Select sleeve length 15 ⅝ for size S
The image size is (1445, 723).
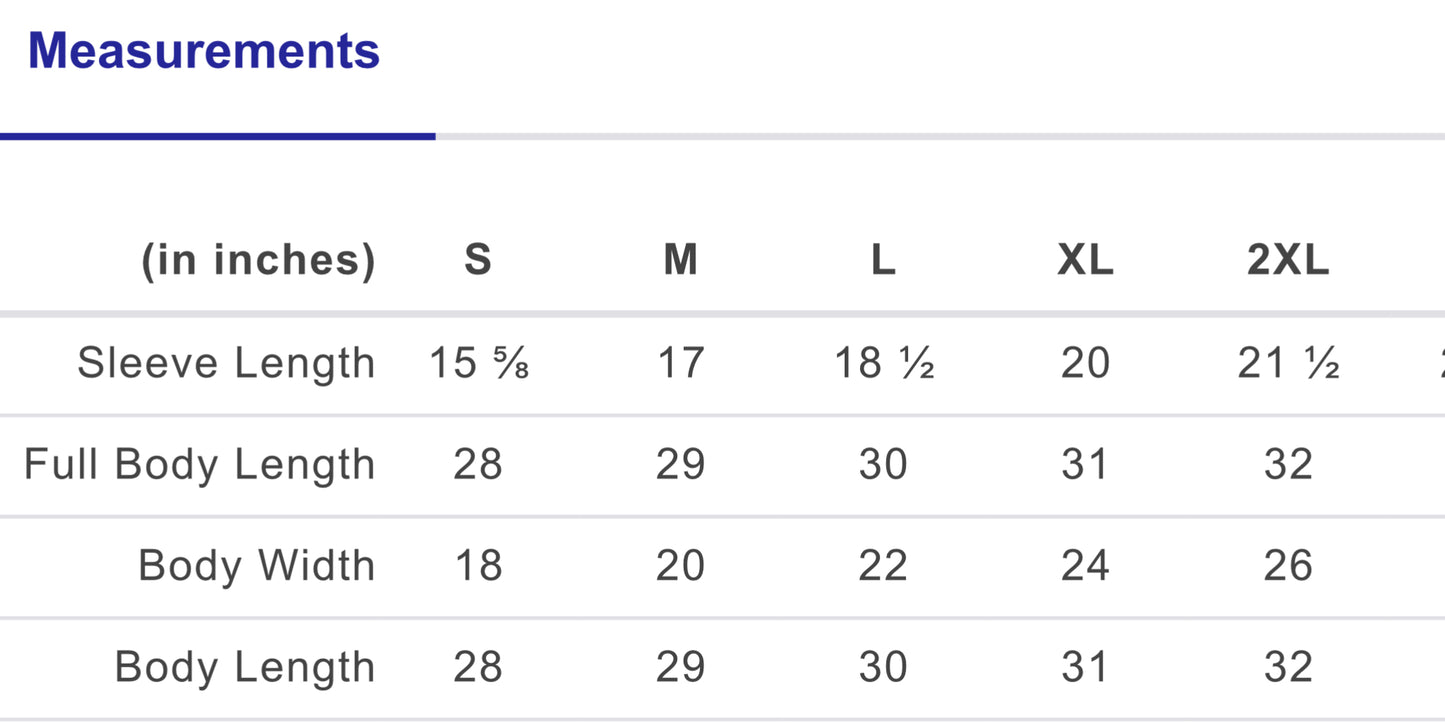(479, 363)
